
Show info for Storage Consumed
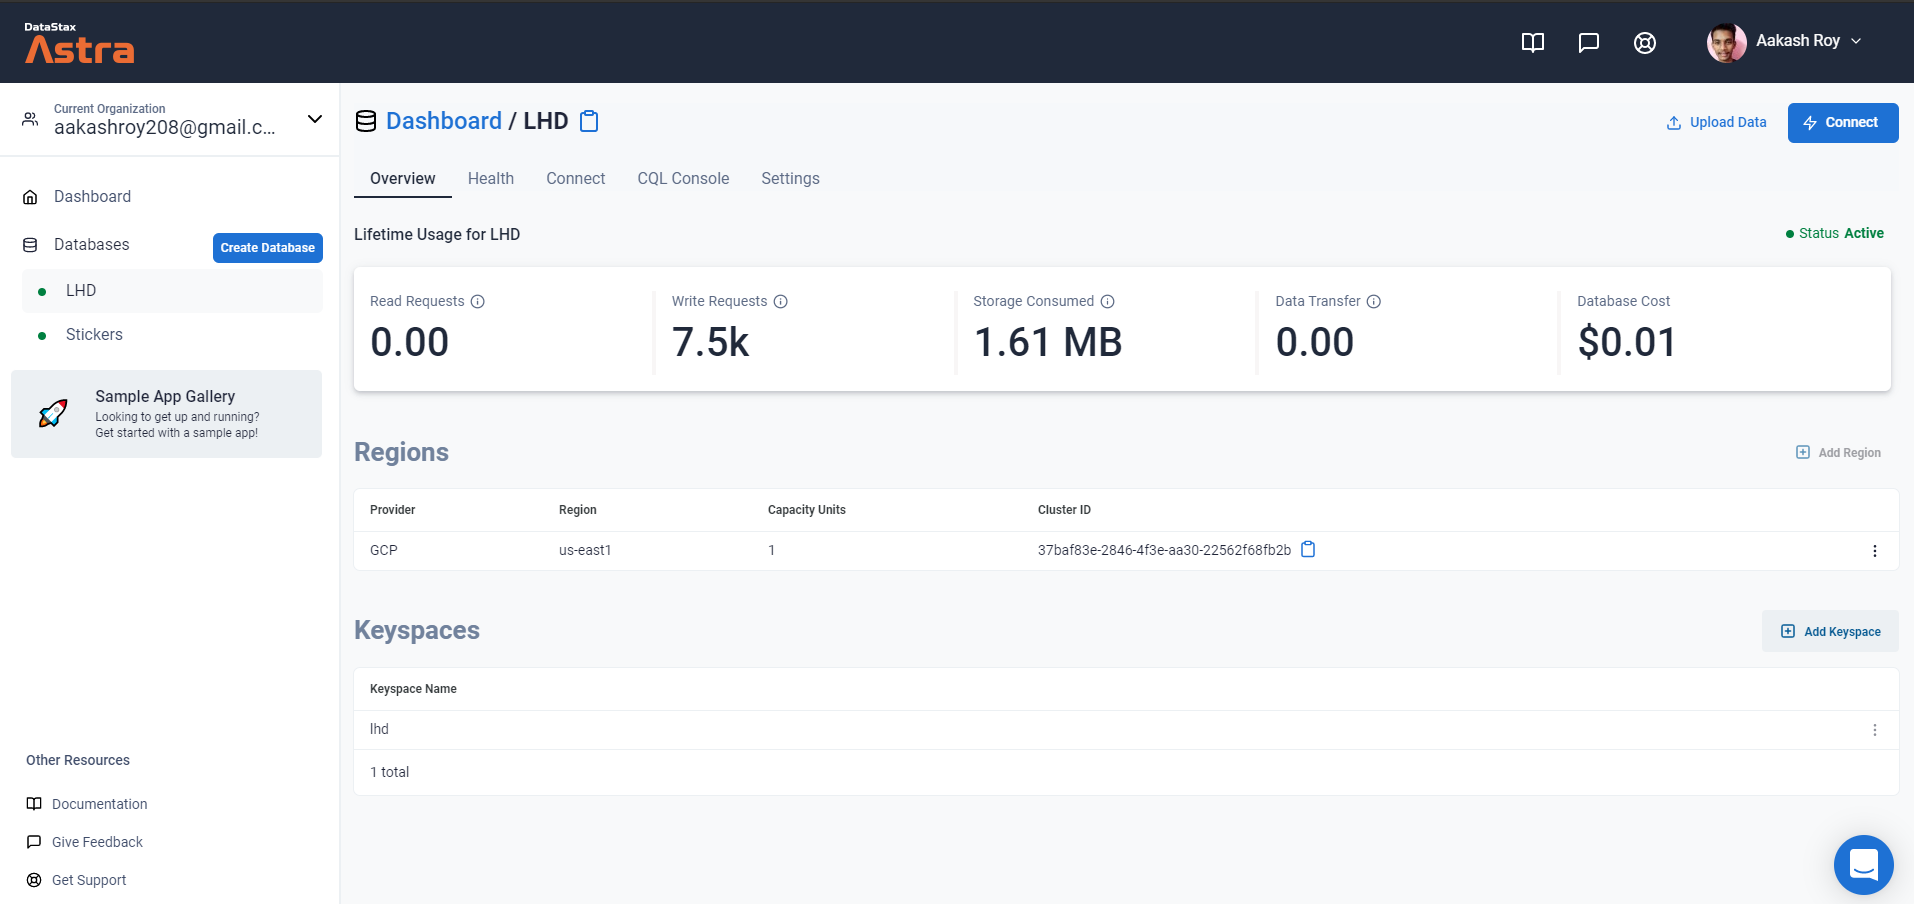pos(1108,302)
